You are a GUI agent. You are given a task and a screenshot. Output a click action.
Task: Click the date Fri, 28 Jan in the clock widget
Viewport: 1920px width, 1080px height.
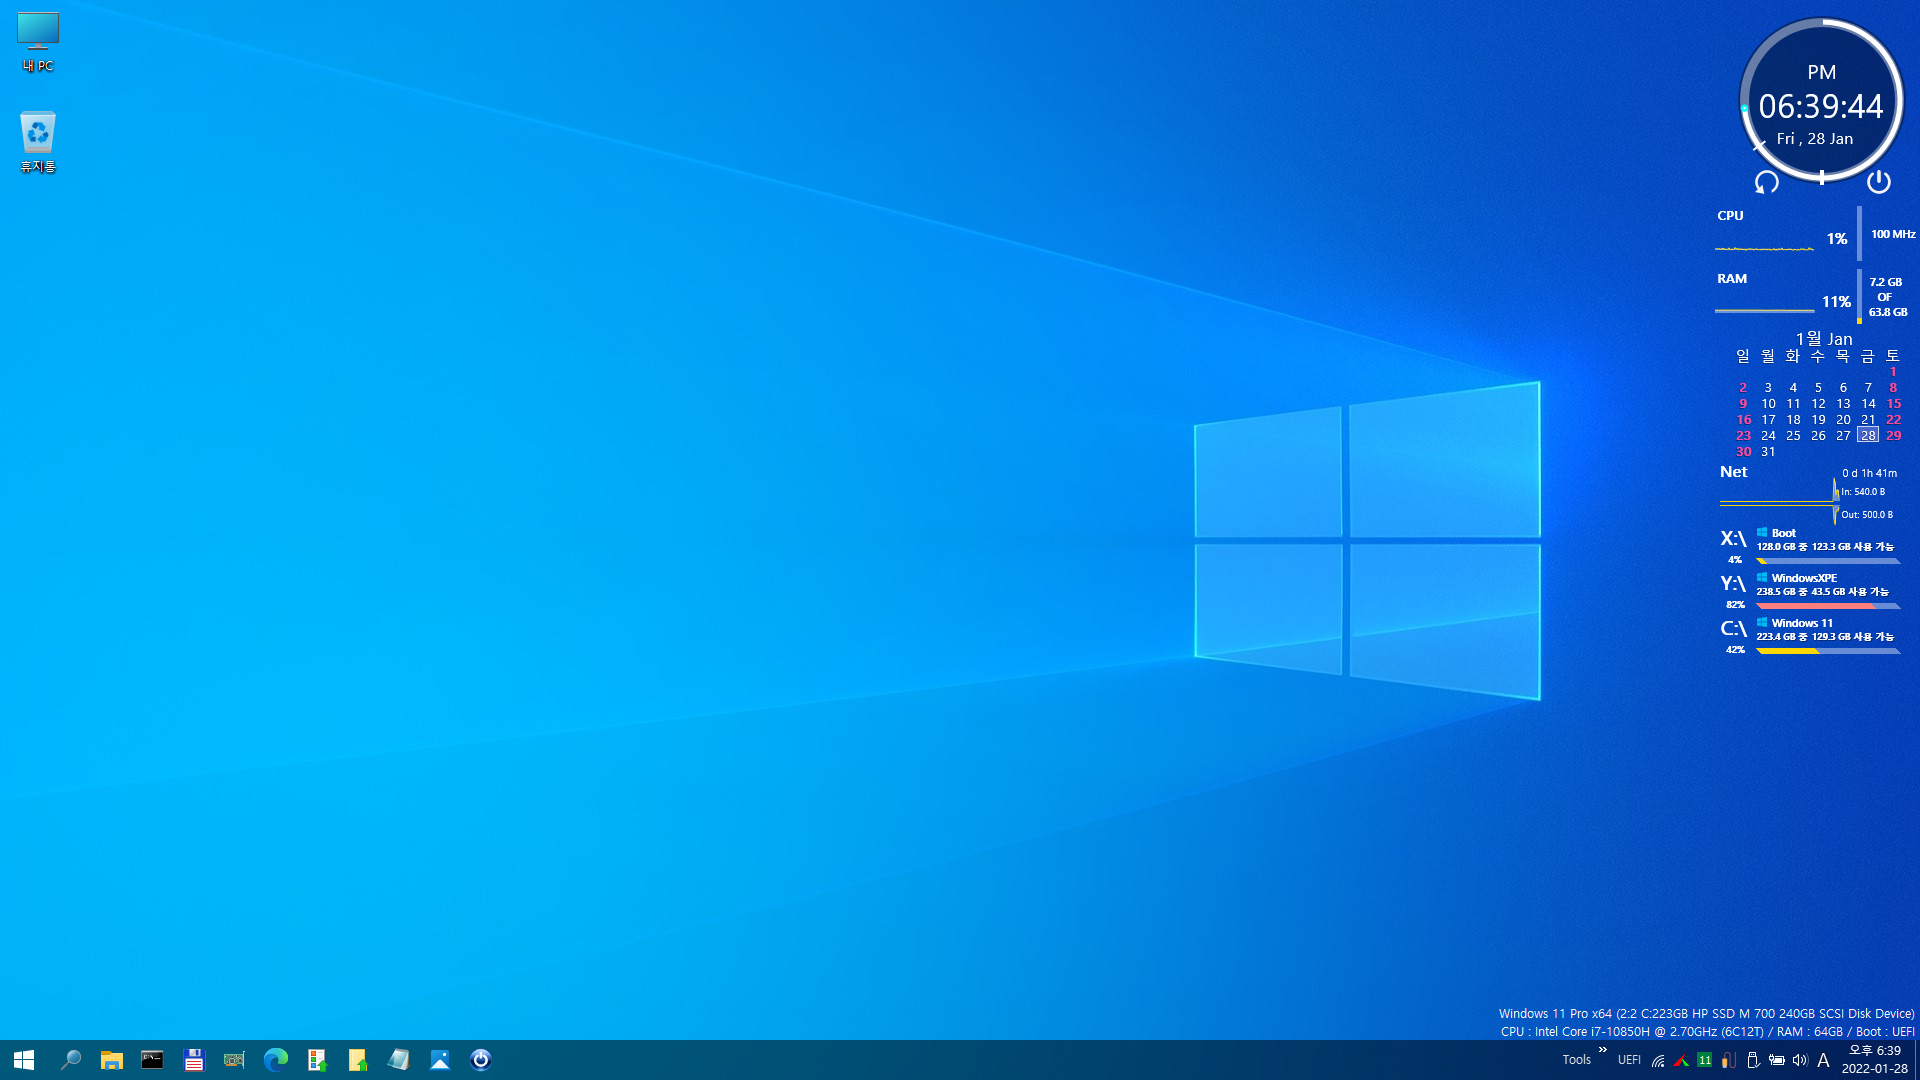[x=1815, y=139]
